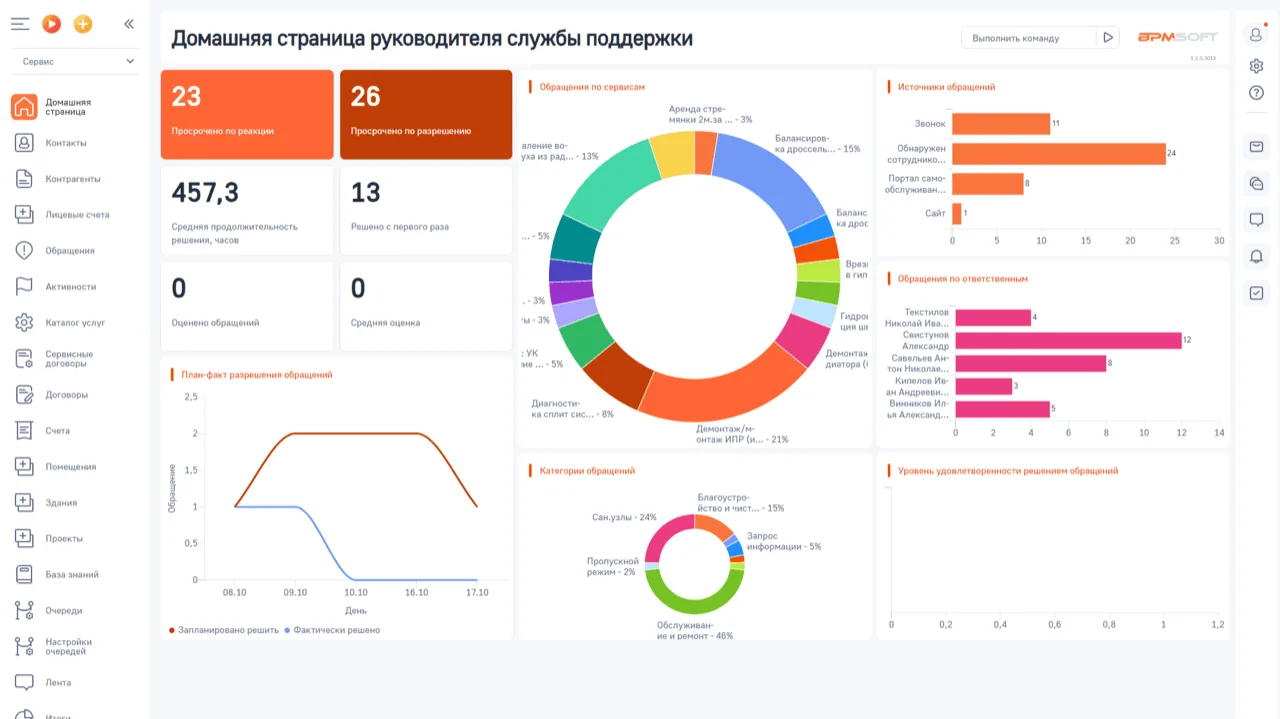Open the chats bubble icon

(1257, 183)
